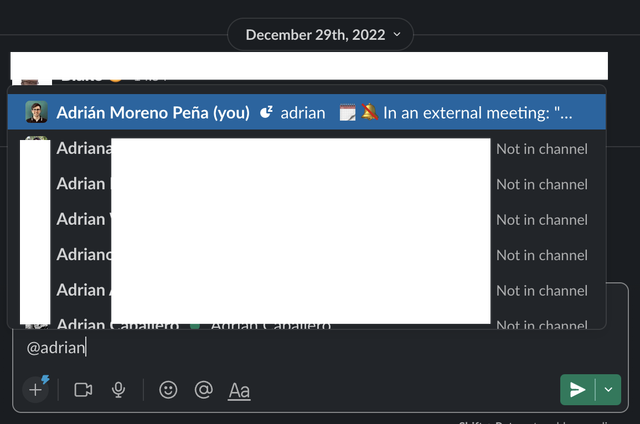Image resolution: width=640 pixels, height=424 pixels.
Task: Expand the December 29th, 2022 date menu
Action: (319, 34)
